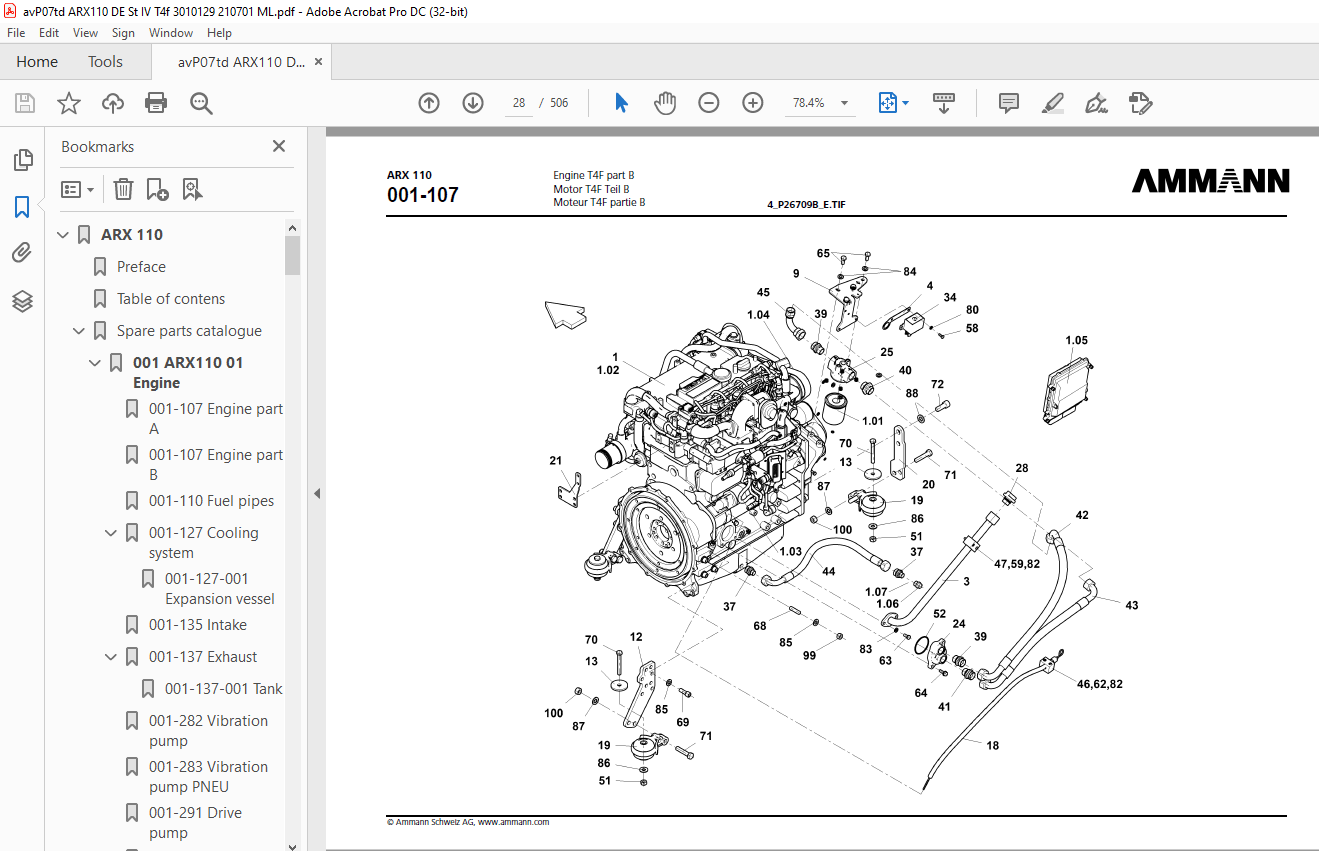Add a comment with speech bubble icon
1319x851 pixels.
[x=1009, y=103]
